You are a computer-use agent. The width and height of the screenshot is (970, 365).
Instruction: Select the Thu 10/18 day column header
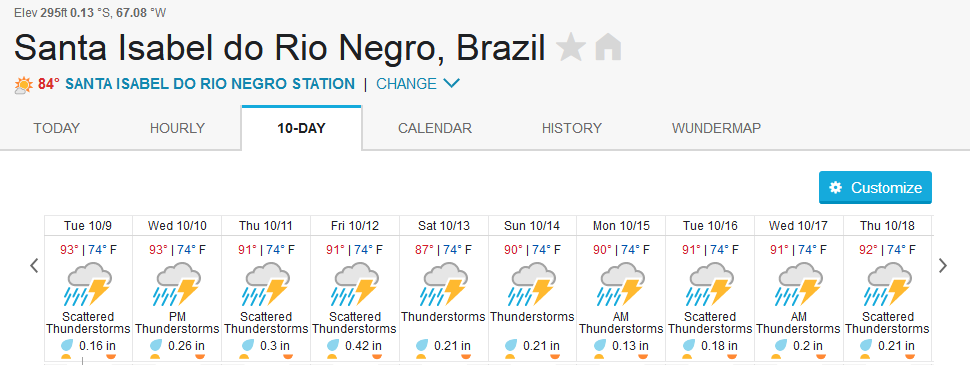[x=887, y=226]
